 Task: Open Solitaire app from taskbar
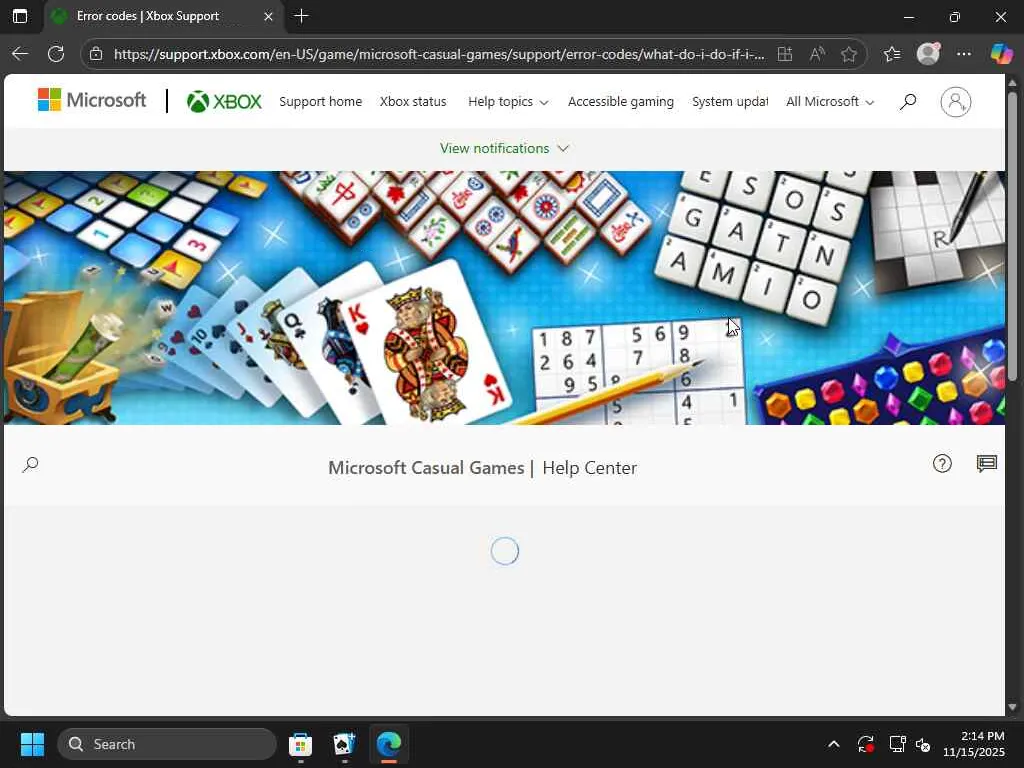[344, 744]
